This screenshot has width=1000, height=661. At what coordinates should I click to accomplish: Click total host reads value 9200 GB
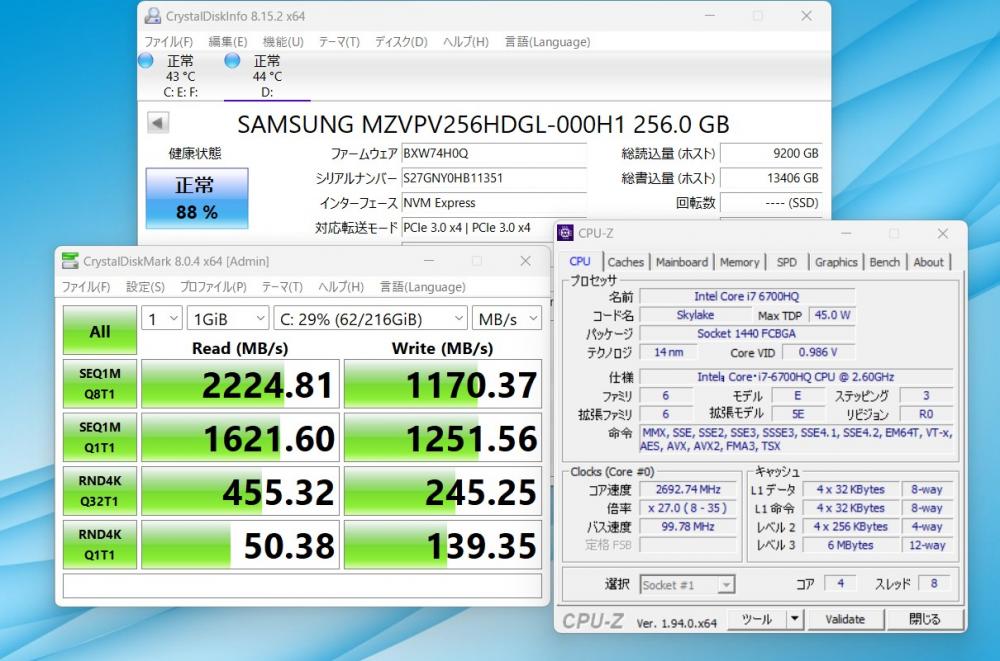click(771, 153)
